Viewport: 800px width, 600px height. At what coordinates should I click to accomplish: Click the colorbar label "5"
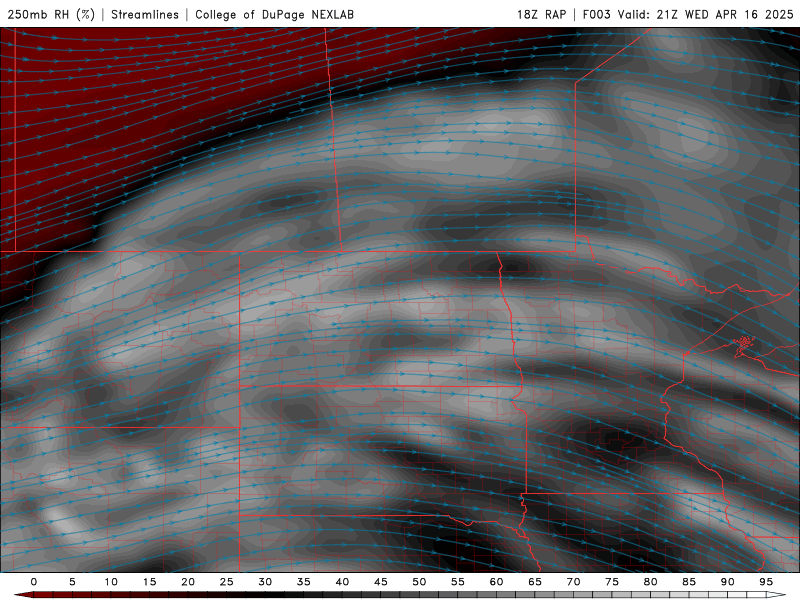point(72,582)
